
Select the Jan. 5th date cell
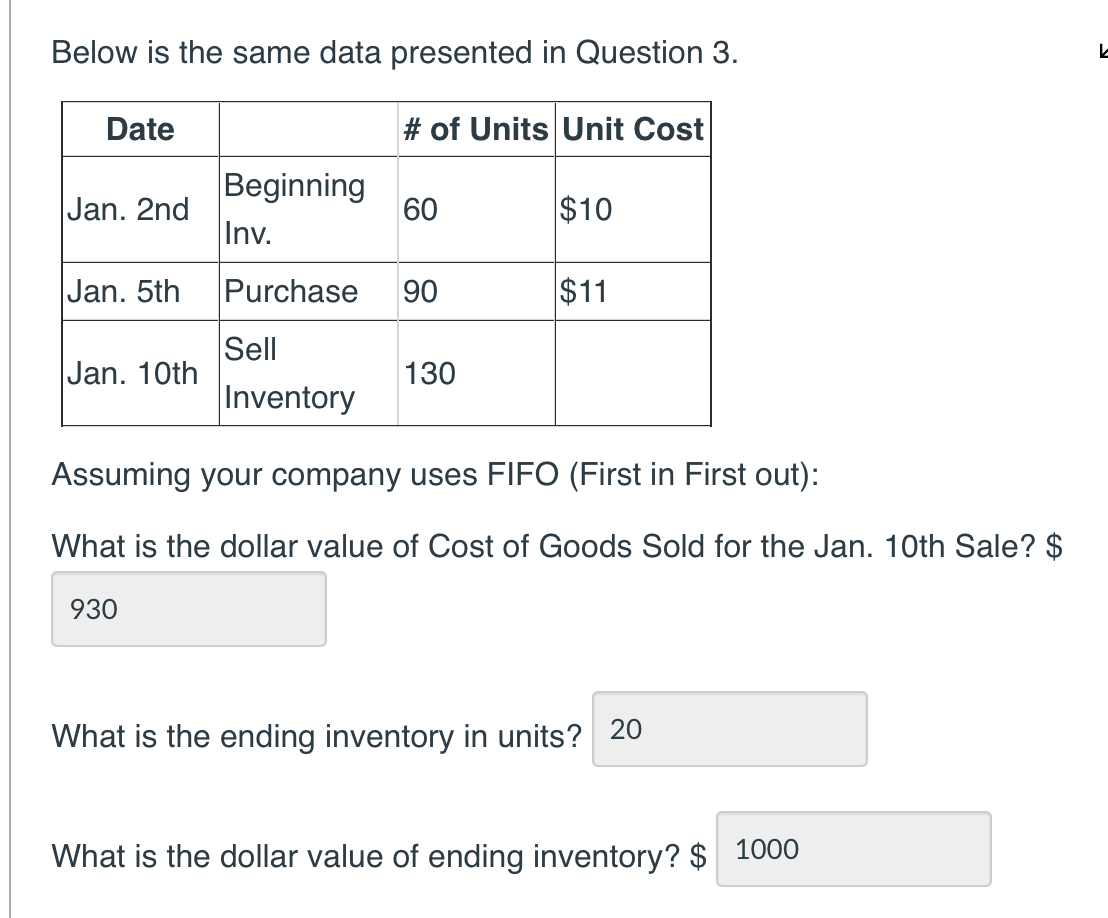pyautogui.click(x=124, y=292)
